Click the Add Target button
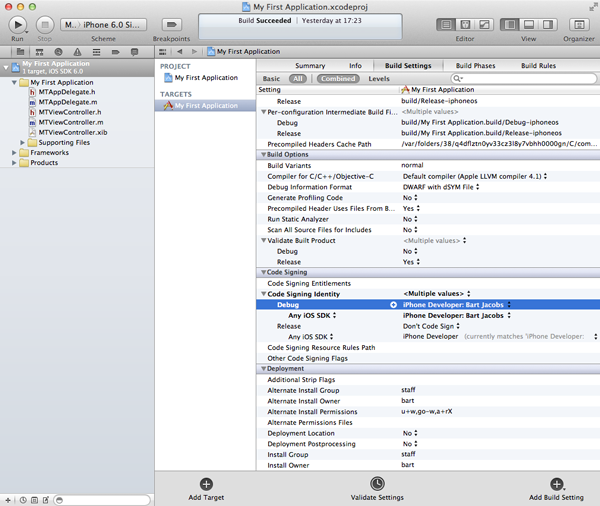 click(206, 489)
